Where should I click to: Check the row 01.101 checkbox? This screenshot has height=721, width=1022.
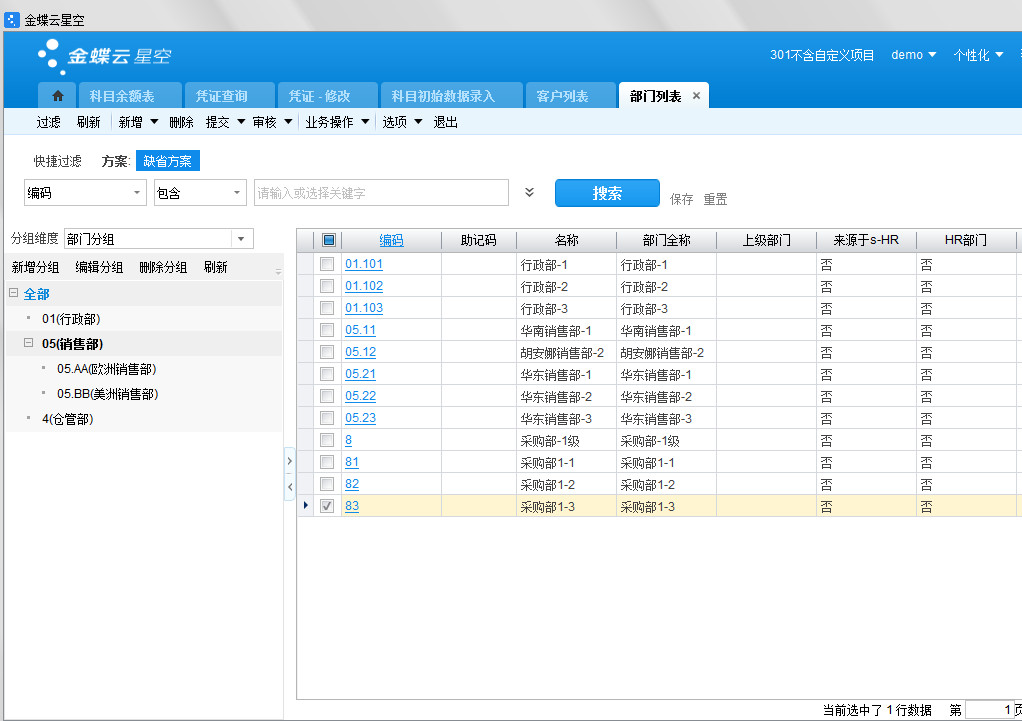pos(327,264)
